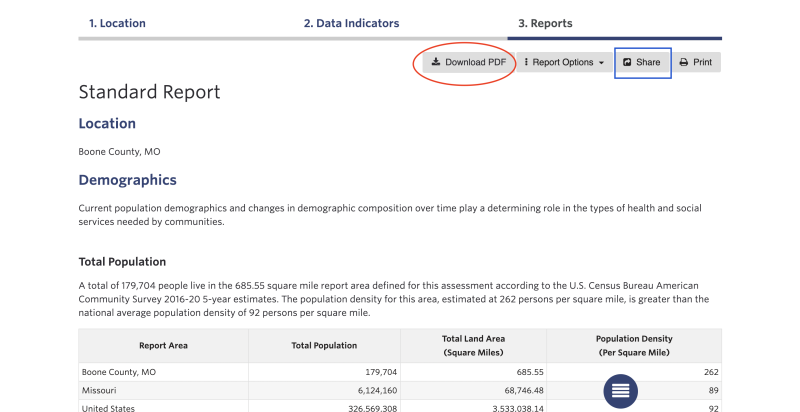Image resolution: width=800 pixels, height=412 pixels.
Task: Click the Download PDF button
Action: tap(468, 62)
